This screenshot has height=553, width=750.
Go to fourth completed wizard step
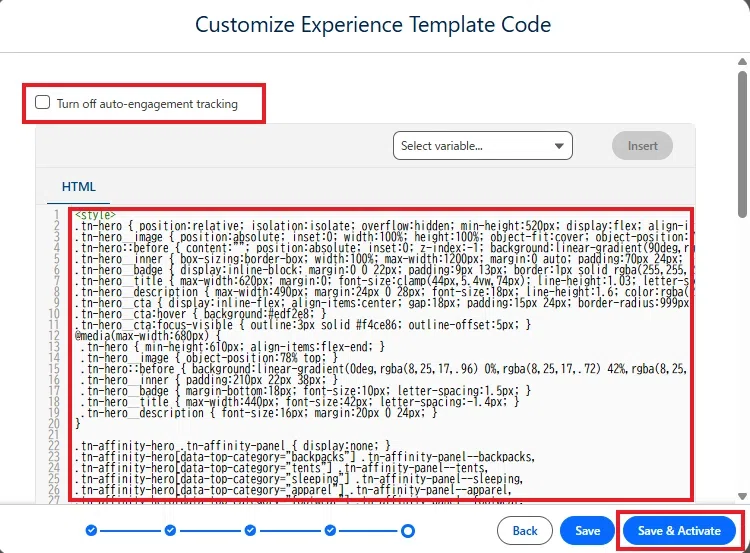point(330,531)
